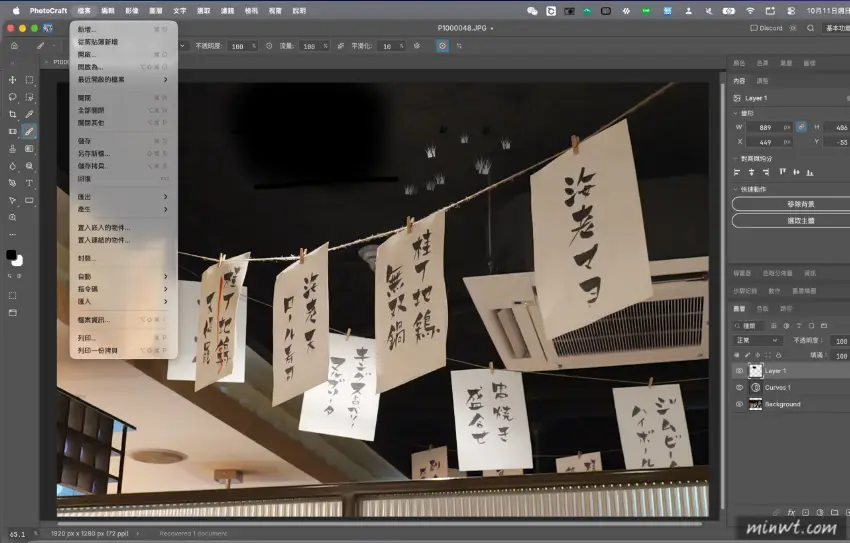Image resolution: width=850 pixels, height=543 pixels.
Task: Select the Clone Stamp tool
Action: [12, 148]
